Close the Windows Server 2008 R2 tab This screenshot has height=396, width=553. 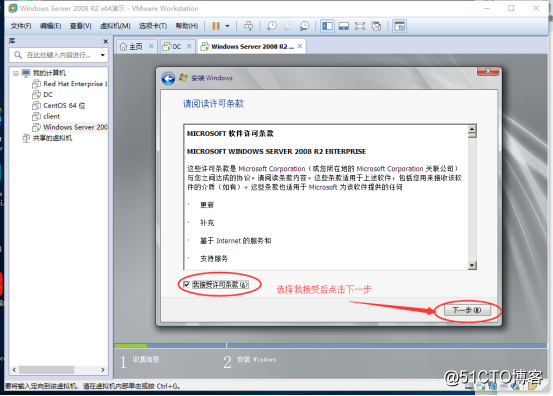(300, 46)
